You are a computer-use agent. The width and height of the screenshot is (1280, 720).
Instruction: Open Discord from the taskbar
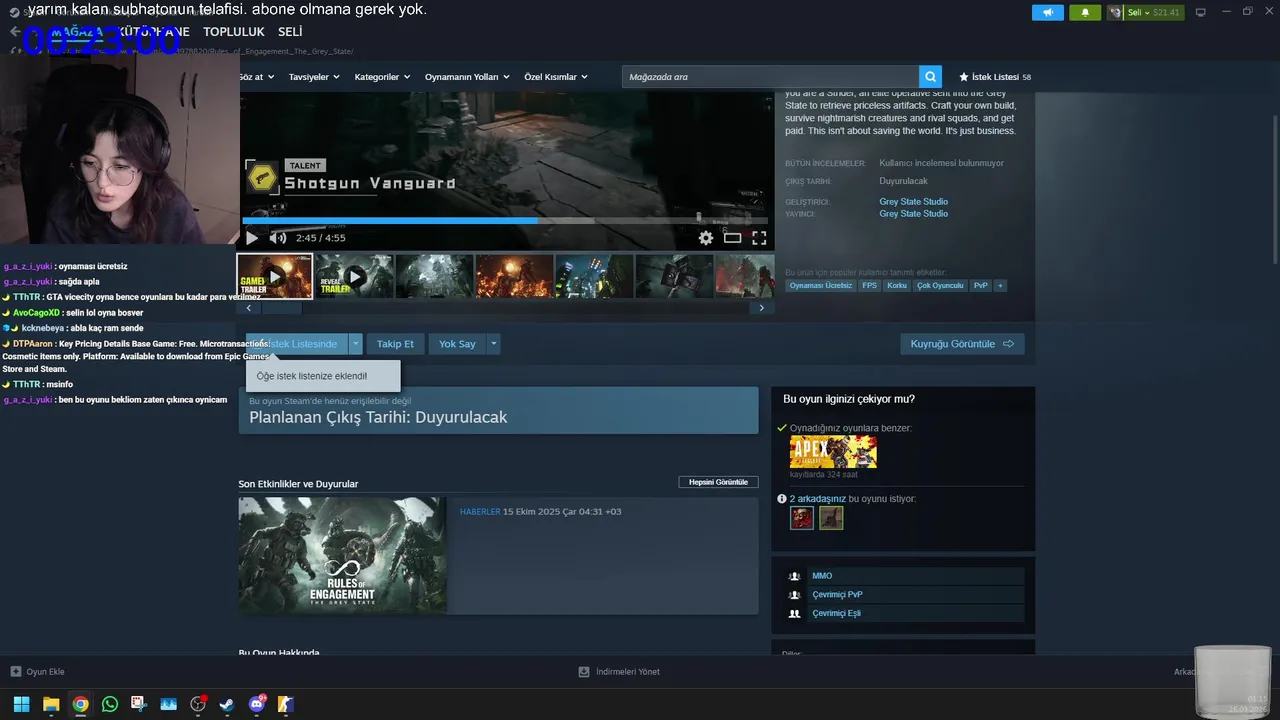pos(257,704)
